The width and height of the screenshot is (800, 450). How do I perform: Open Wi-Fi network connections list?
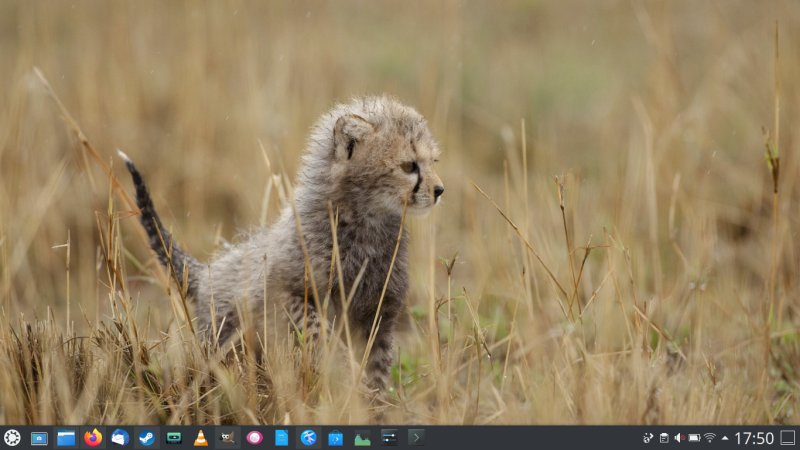click(709, 438)
